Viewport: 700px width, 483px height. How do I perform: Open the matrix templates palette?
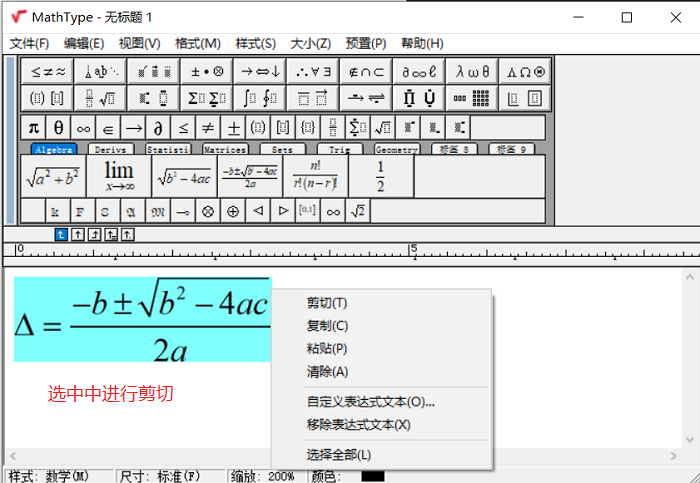[472, 98]
